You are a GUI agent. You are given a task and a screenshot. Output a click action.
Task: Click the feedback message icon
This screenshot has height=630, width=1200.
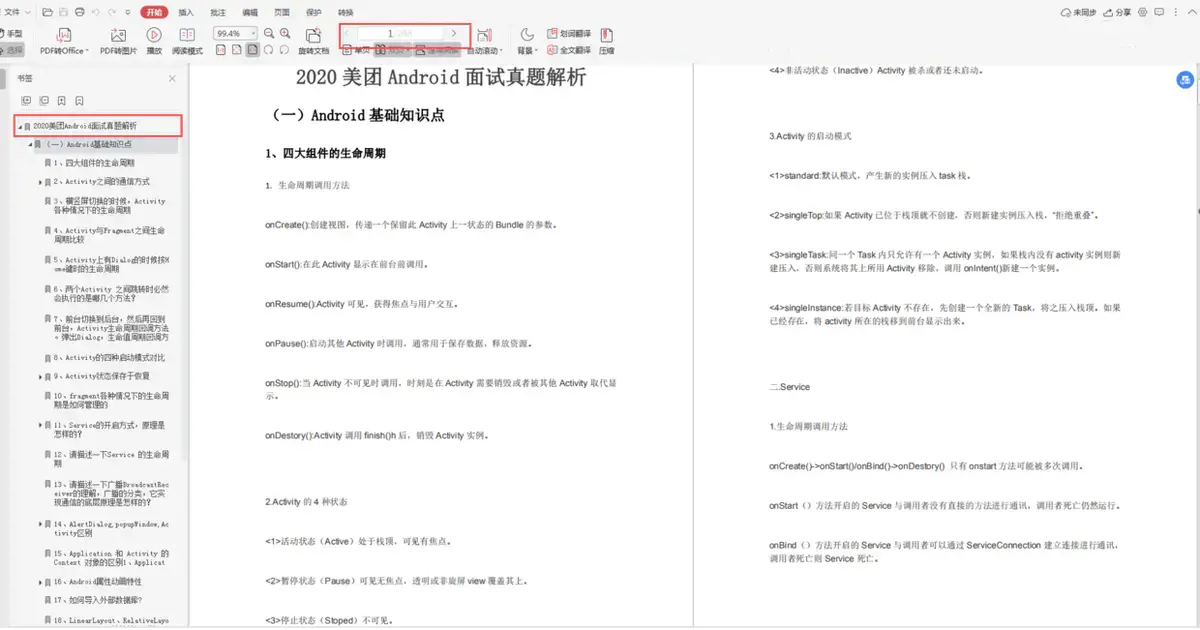pos(1159,12)
